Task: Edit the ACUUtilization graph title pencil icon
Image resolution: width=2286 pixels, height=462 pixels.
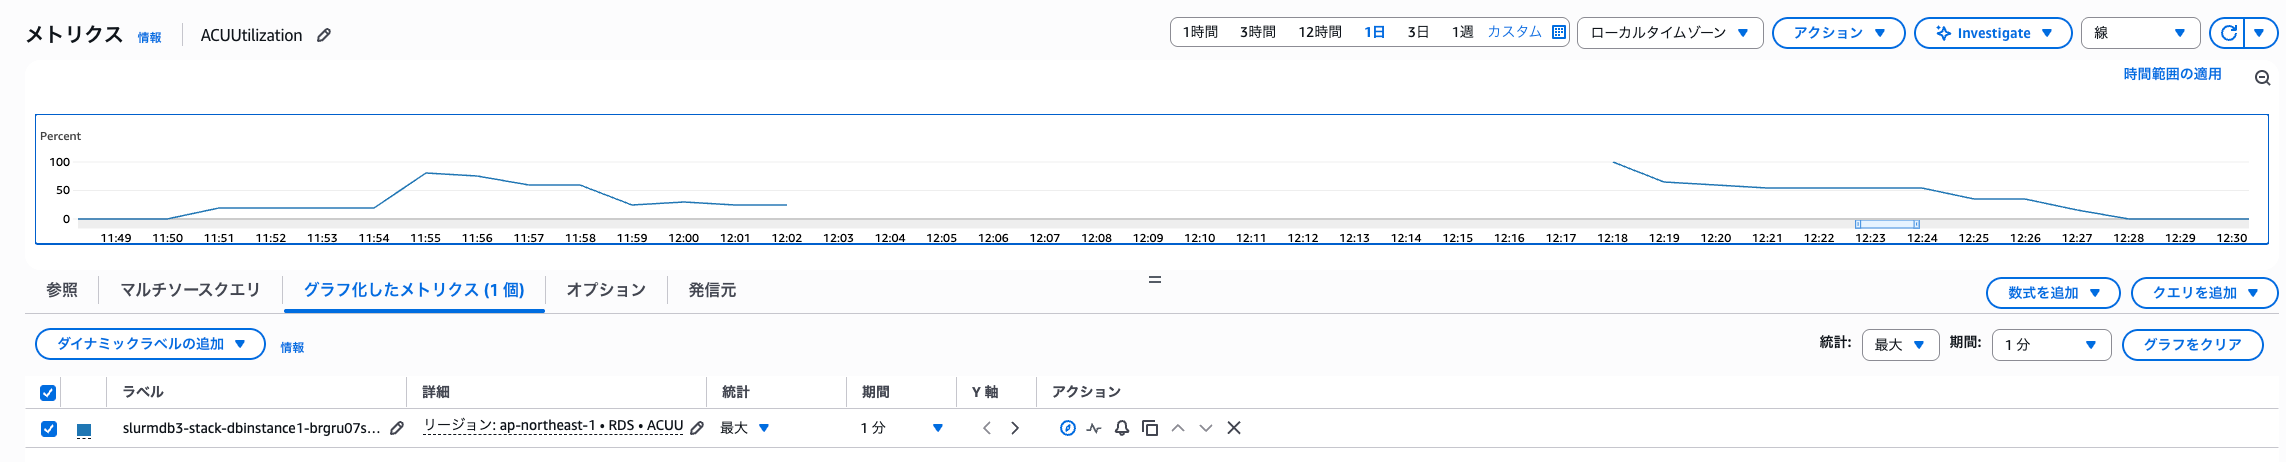Action: (x=324, y=35)
